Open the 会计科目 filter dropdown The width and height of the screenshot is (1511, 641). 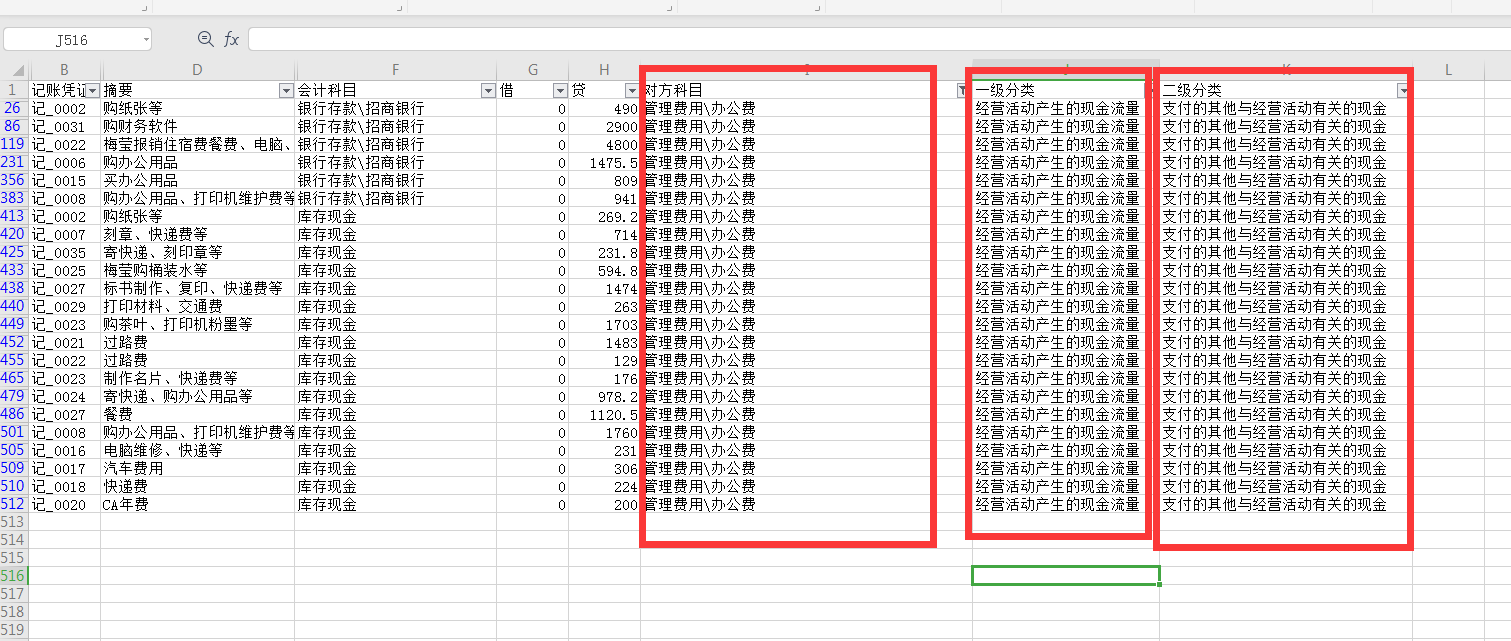[x=488, y=91]
